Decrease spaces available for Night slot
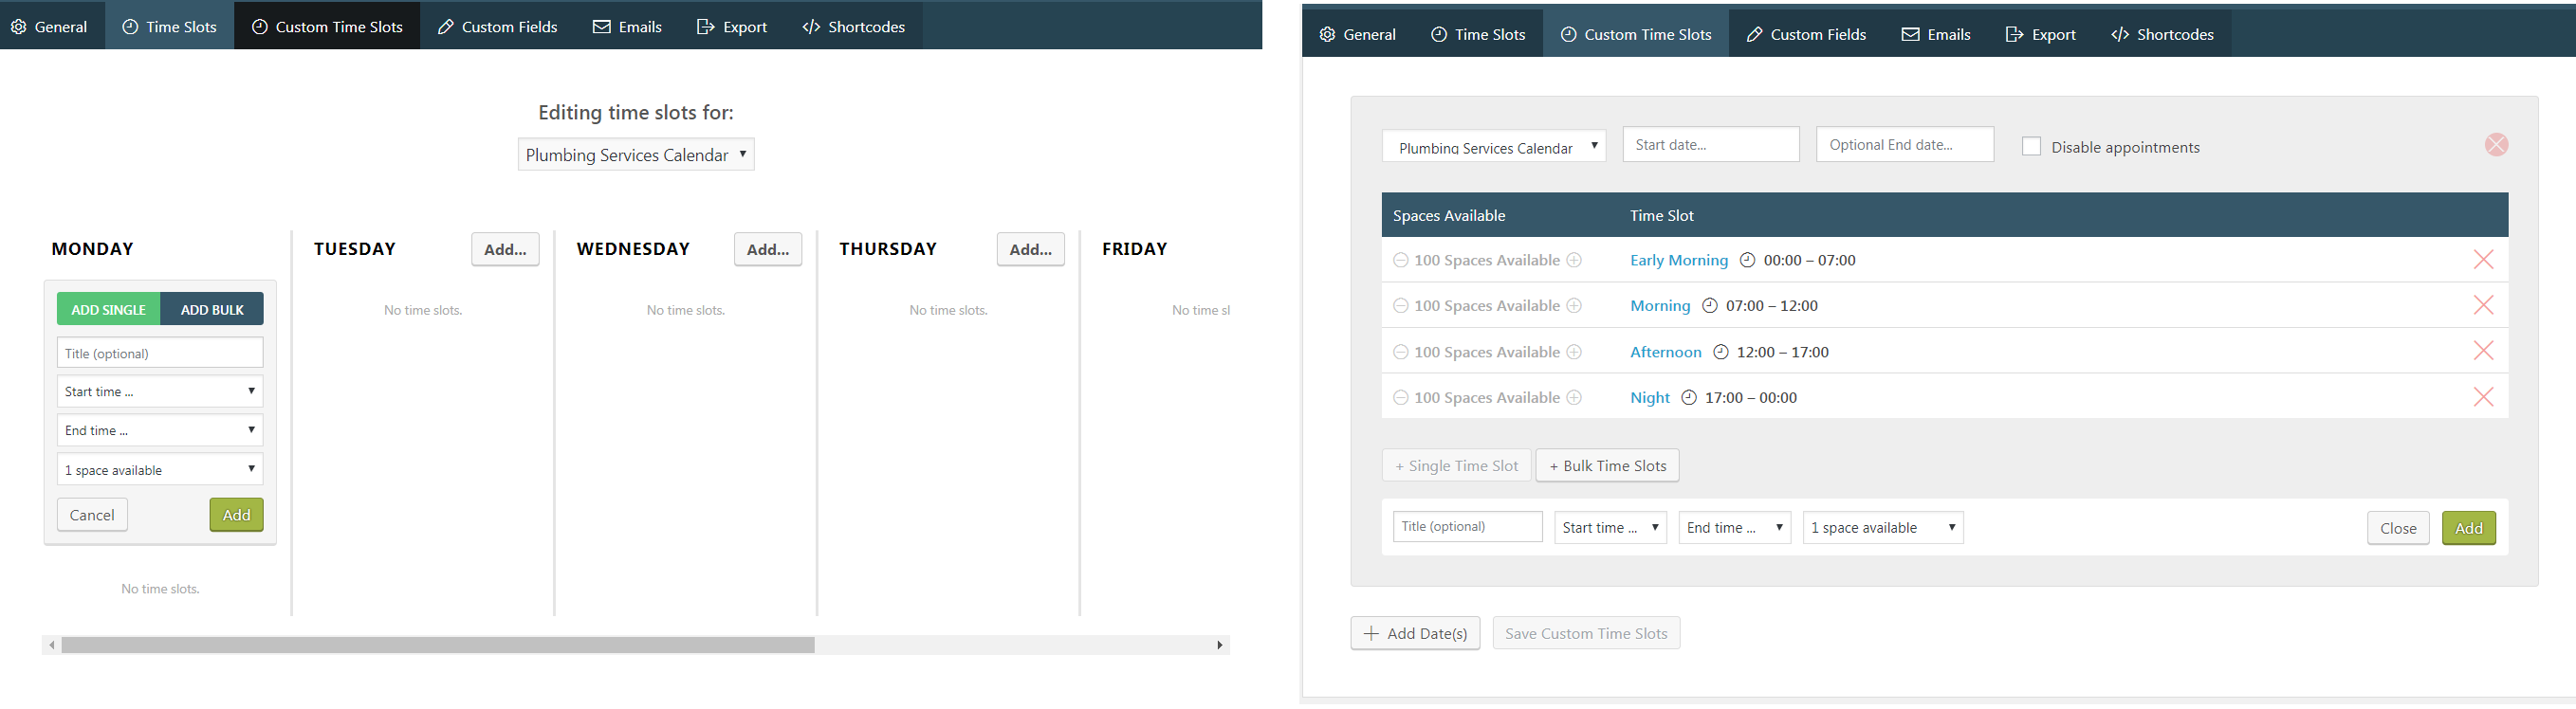Screen dimensions: 2576x709 [x=1401, y=398]
